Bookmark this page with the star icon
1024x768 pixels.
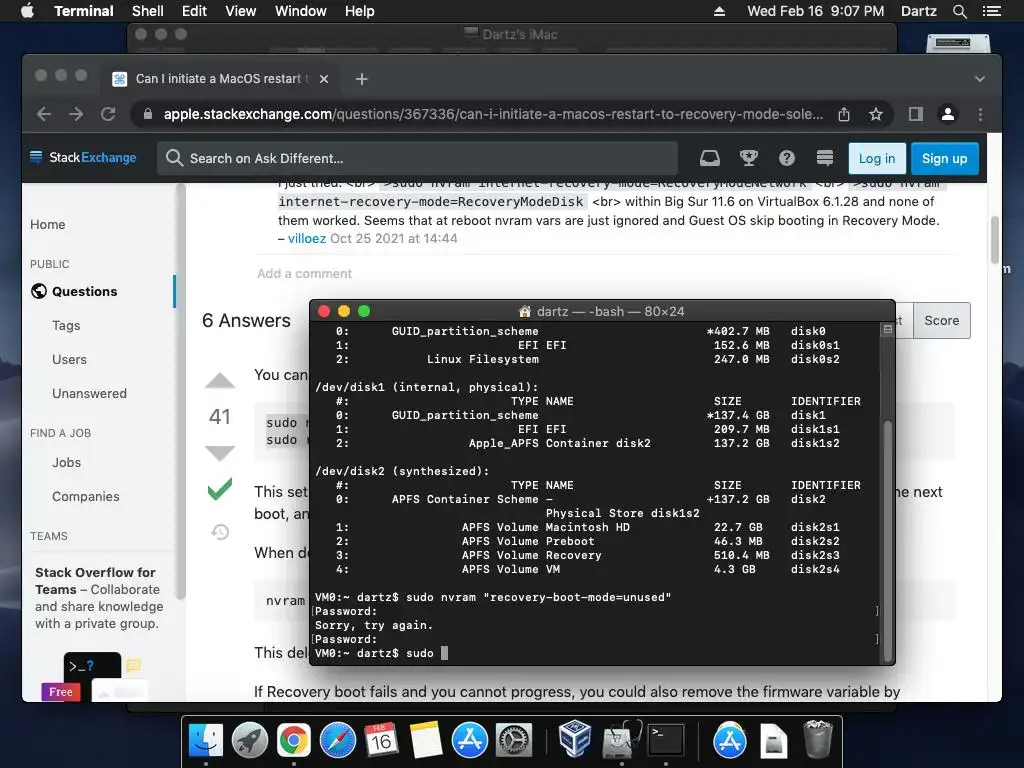click(876, 114)
